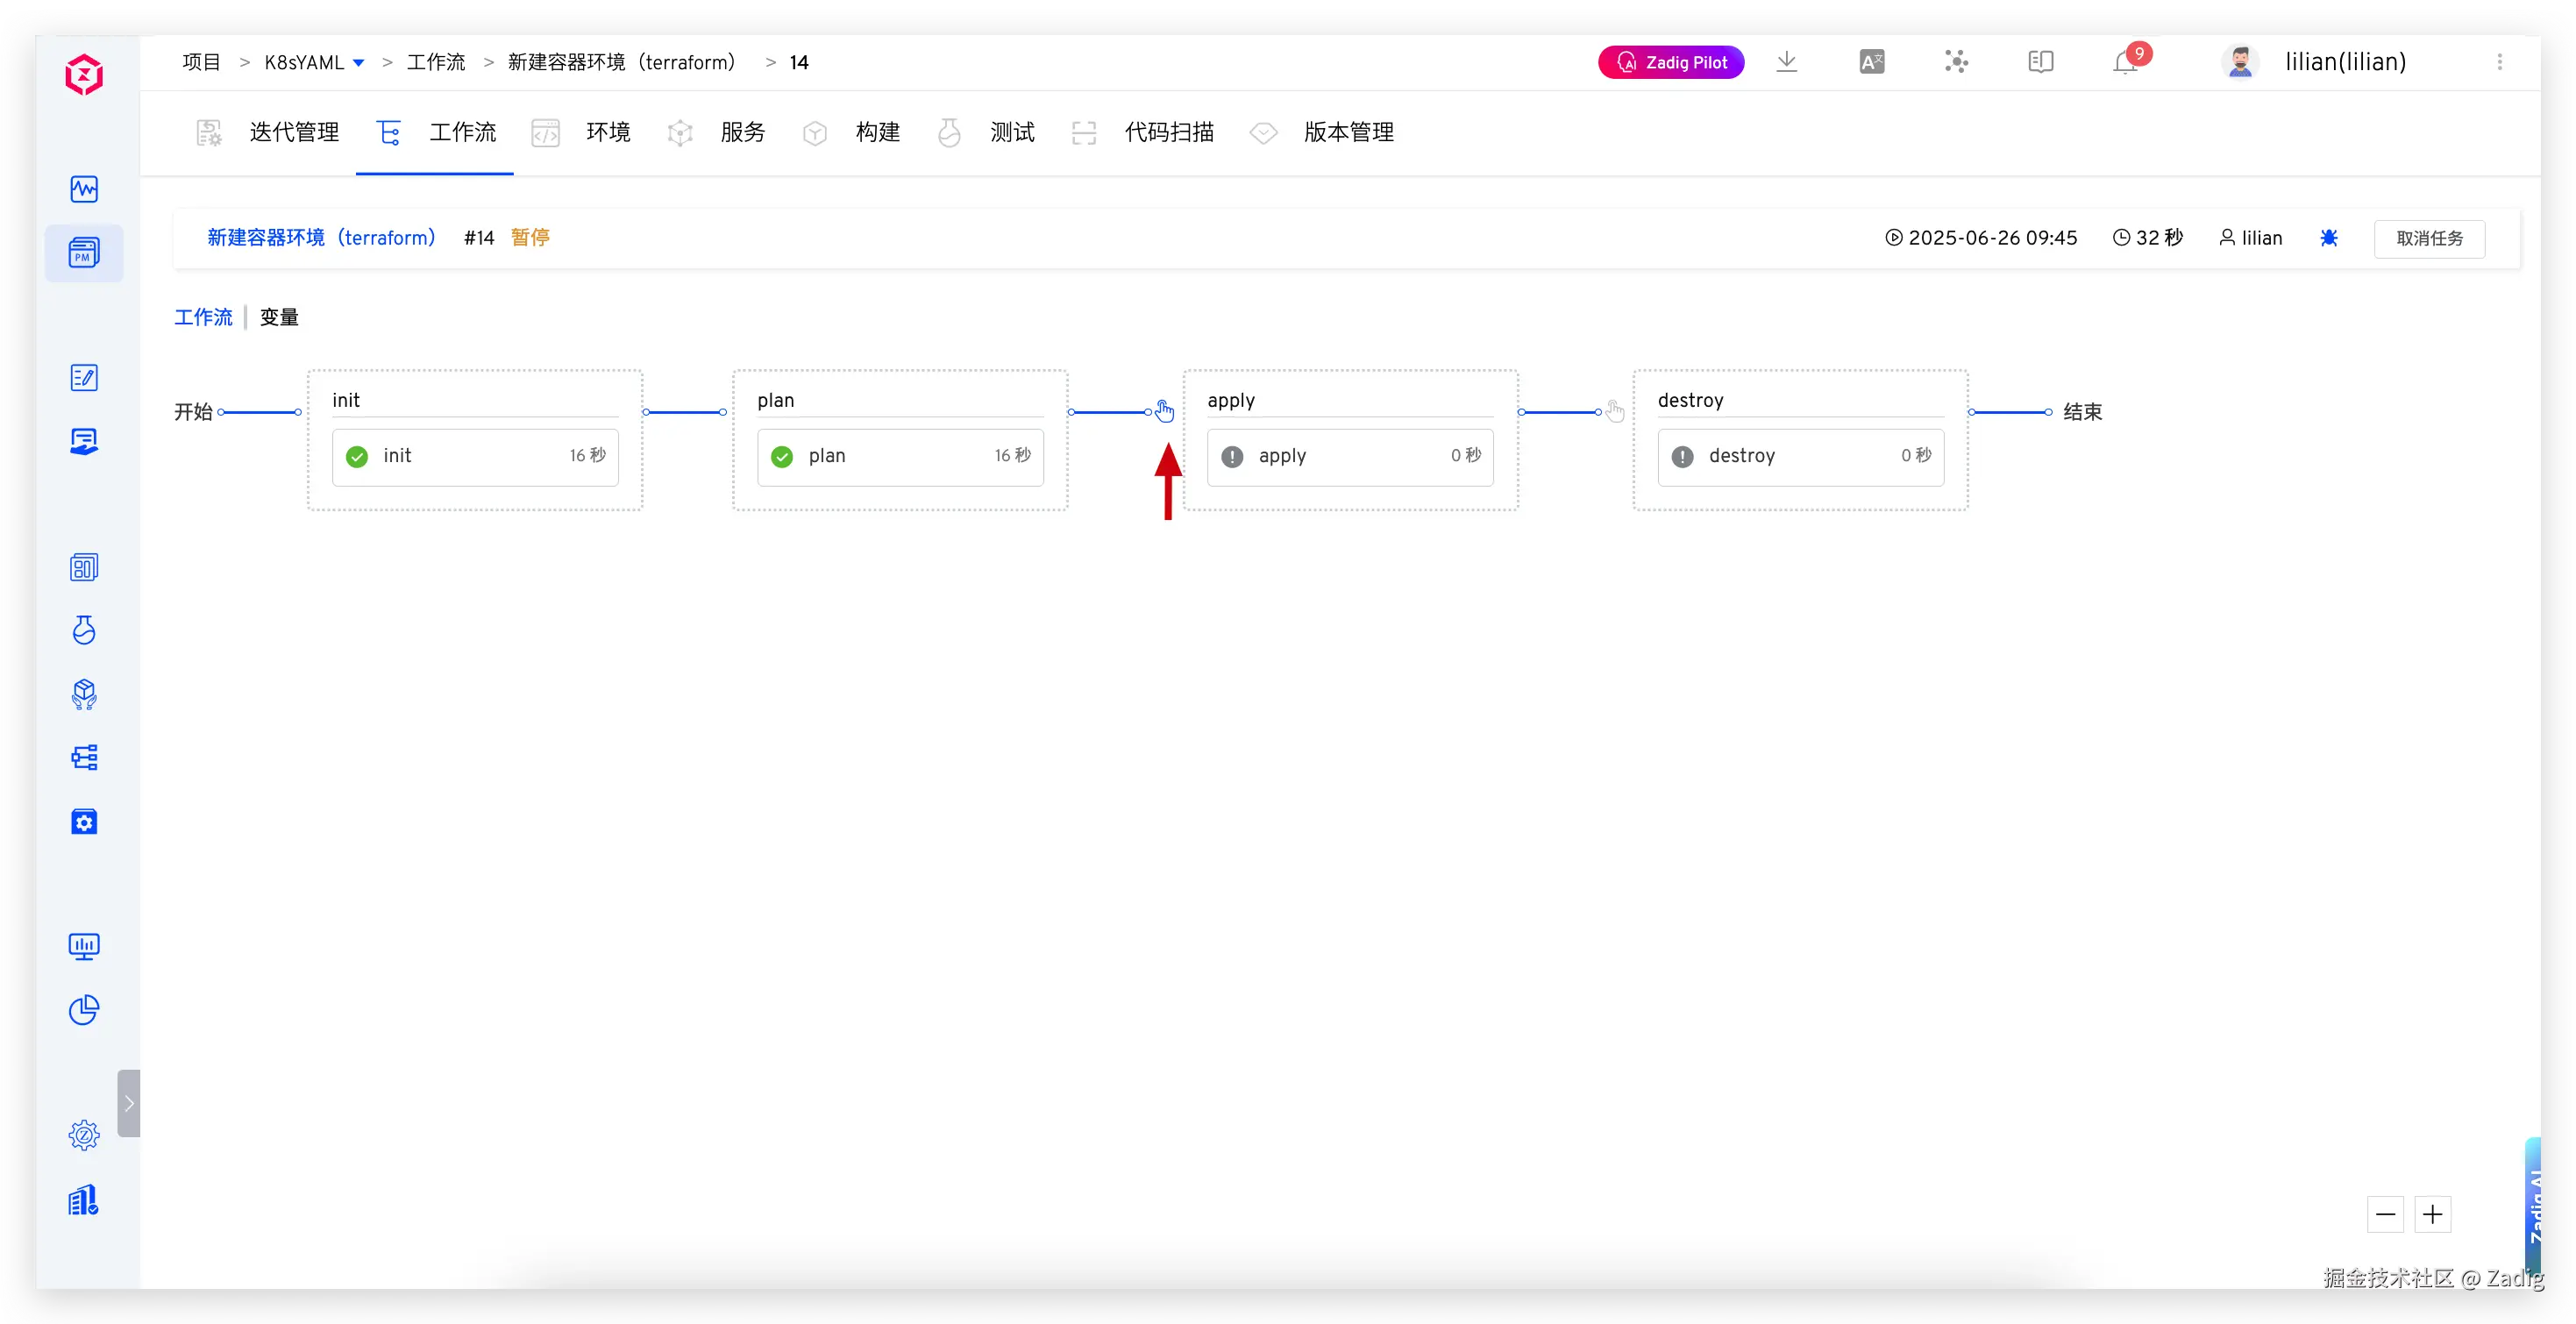
Task: Open system settings gear in sidebar
Action: (84, 1135)
